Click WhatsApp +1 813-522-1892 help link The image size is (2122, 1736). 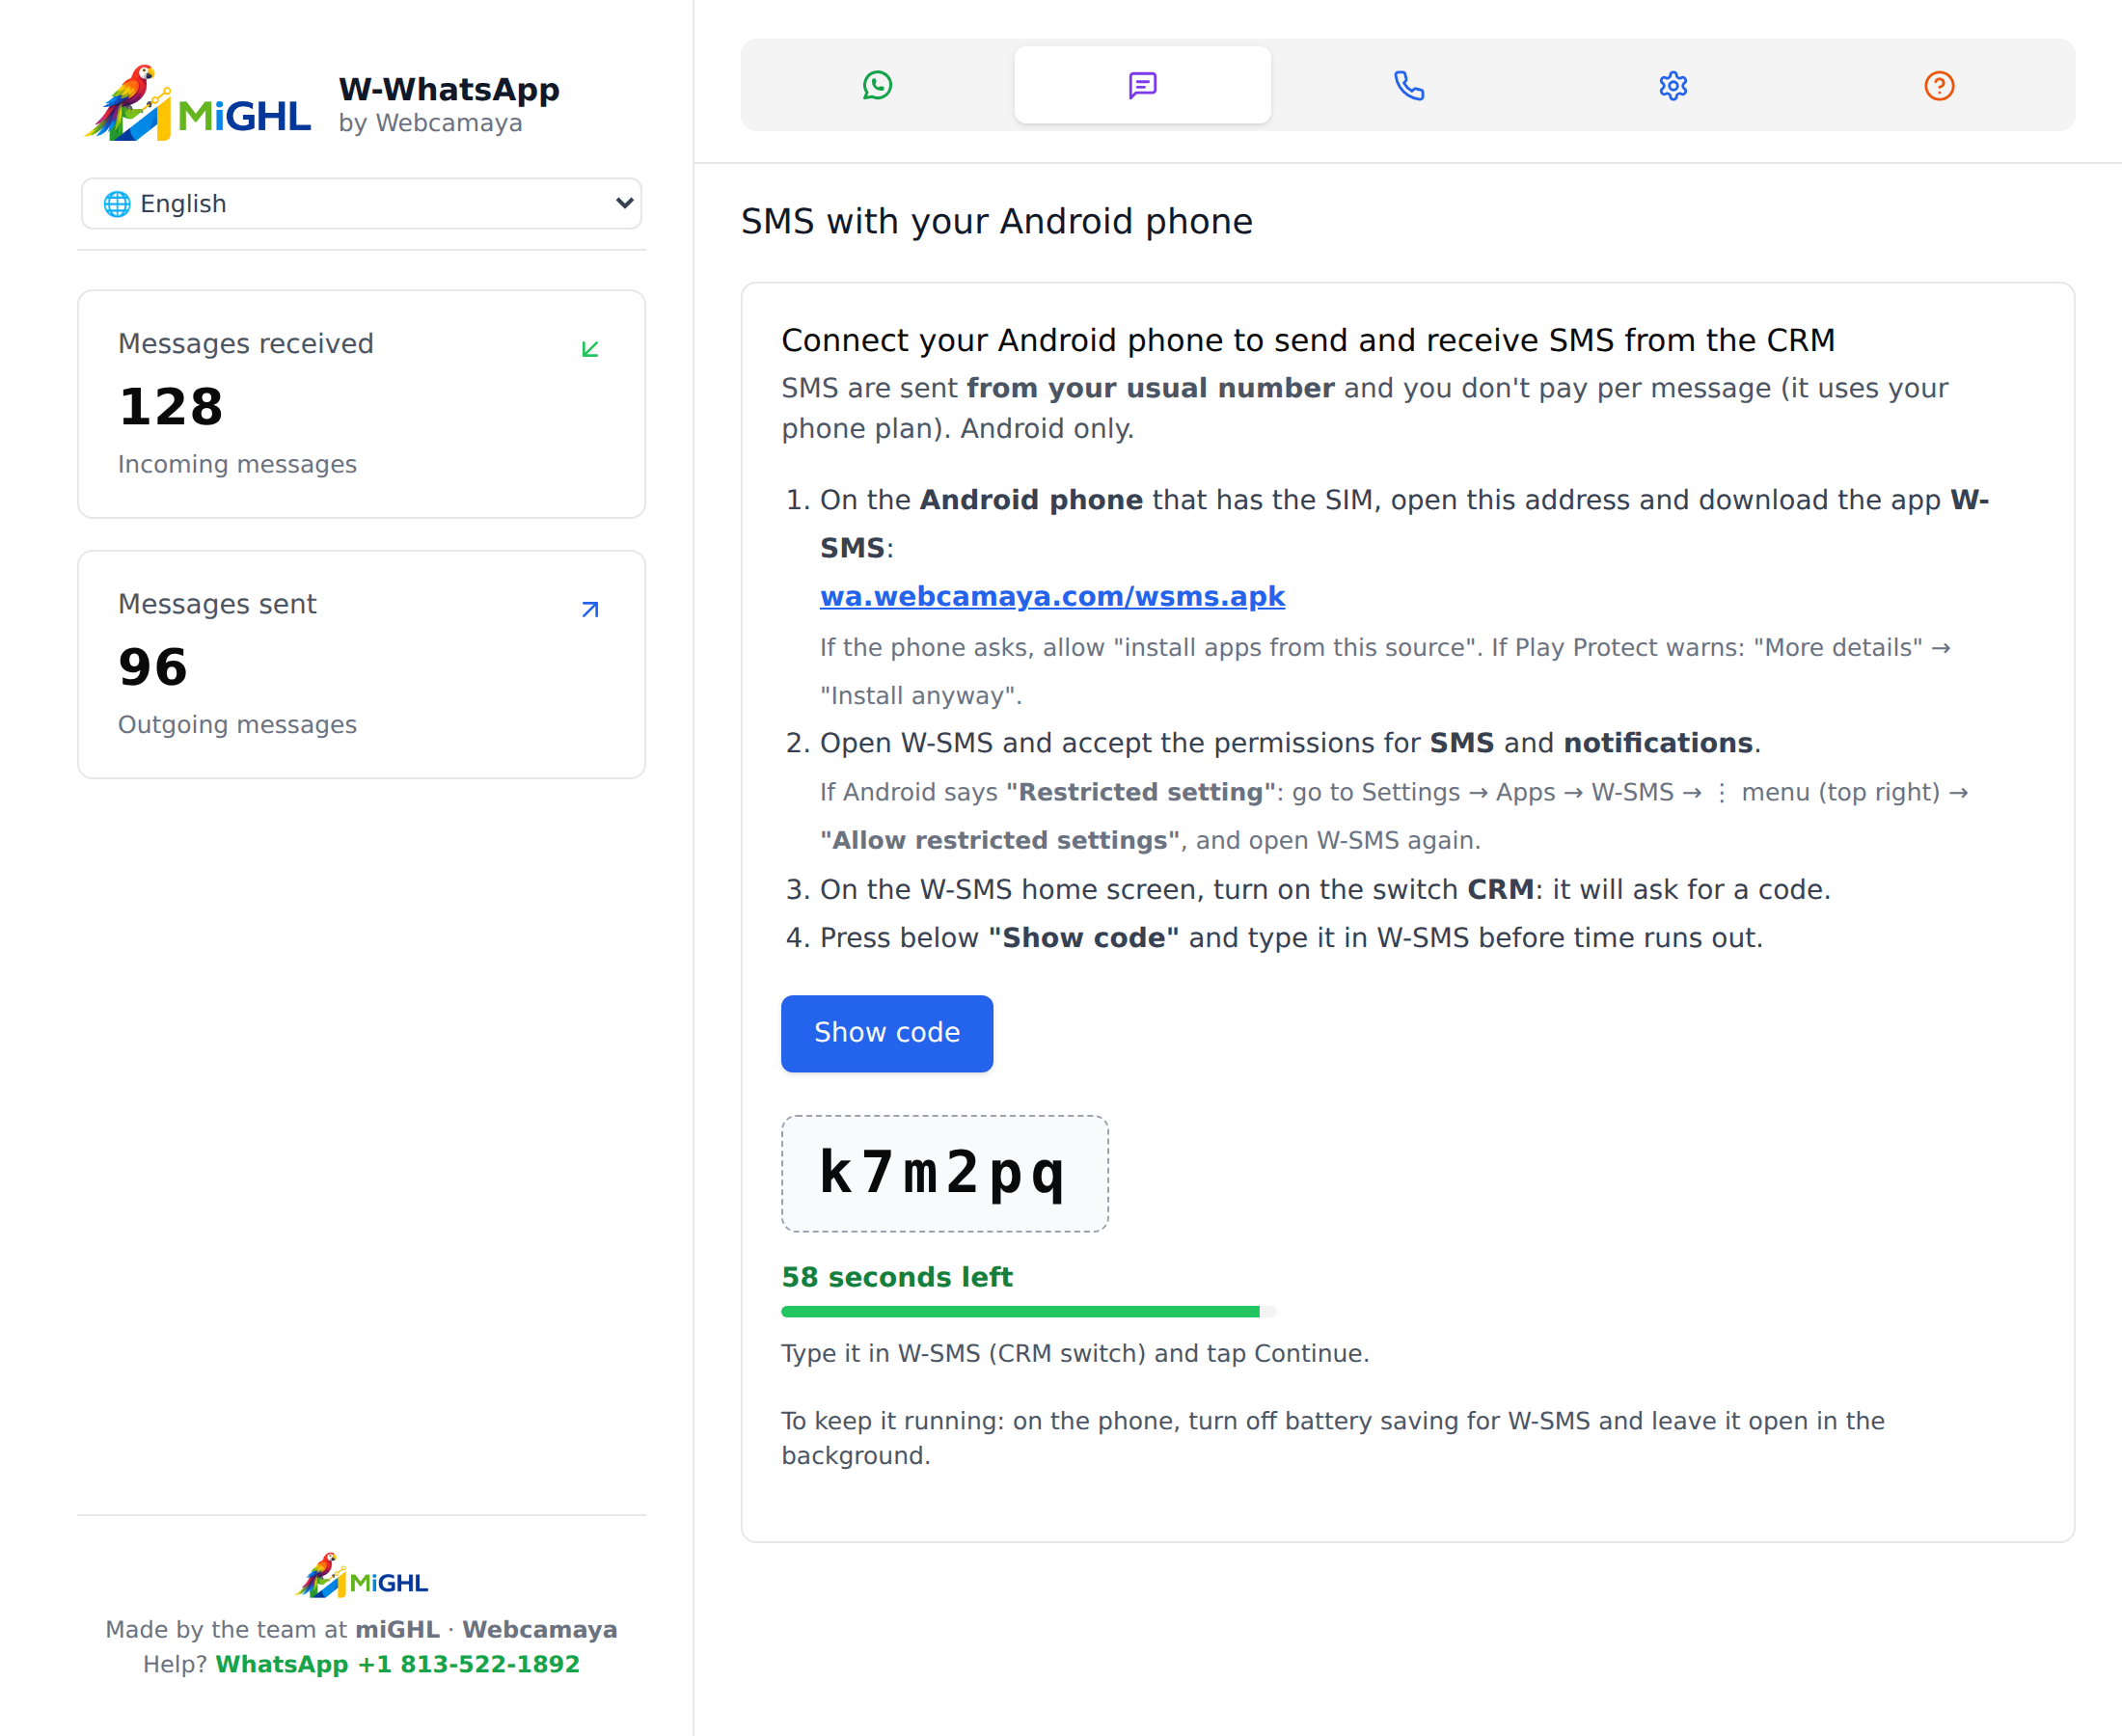[397, 1664]
